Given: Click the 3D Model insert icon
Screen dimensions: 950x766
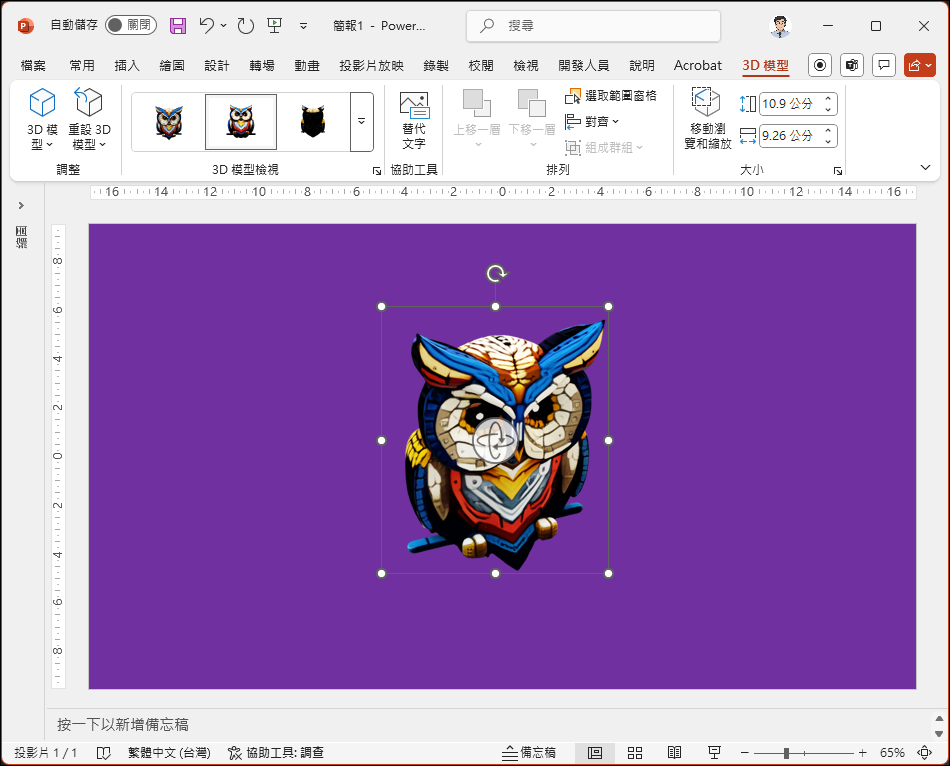Looking at the screenshot, I should coord(42,103).
